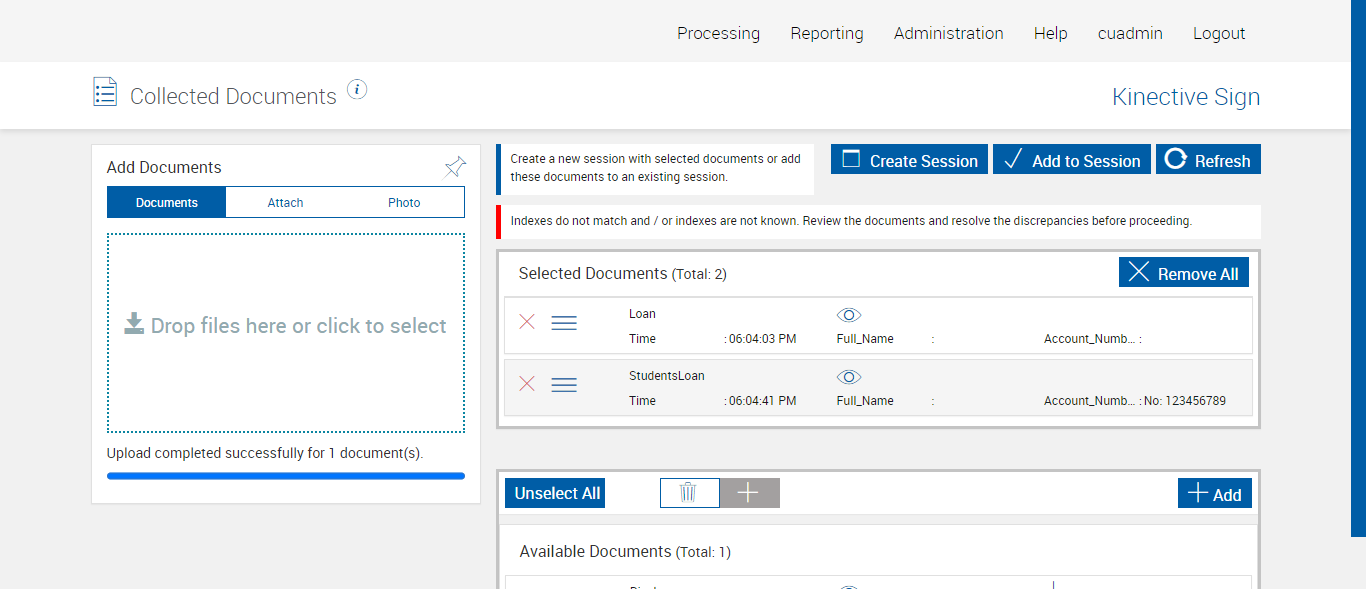Pin the Add Documents panel
This screenshot has width=1366, height=589.
(x=455, y=167)
